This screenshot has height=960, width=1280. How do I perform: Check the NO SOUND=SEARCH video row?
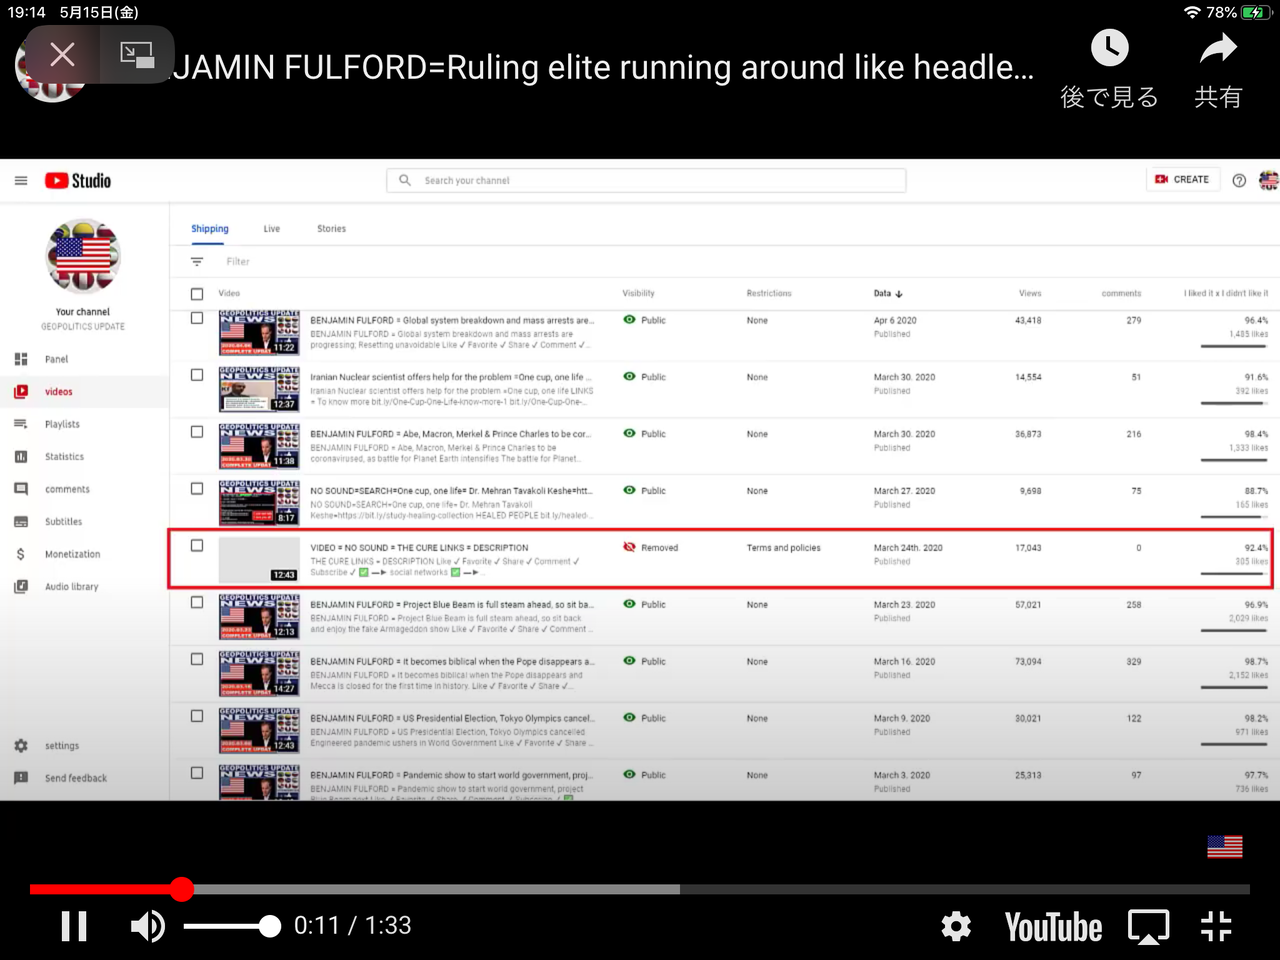197,489
